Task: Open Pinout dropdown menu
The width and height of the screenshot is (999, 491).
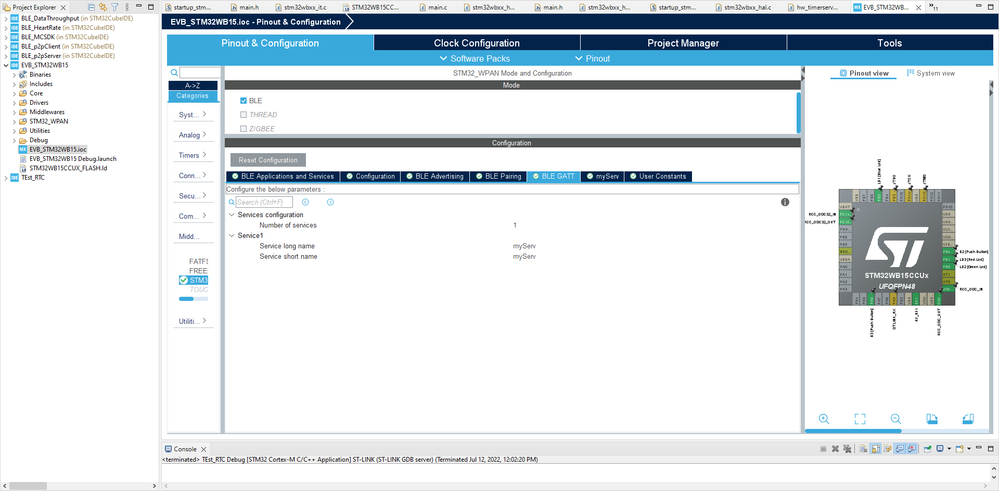Action: (593, 58)
